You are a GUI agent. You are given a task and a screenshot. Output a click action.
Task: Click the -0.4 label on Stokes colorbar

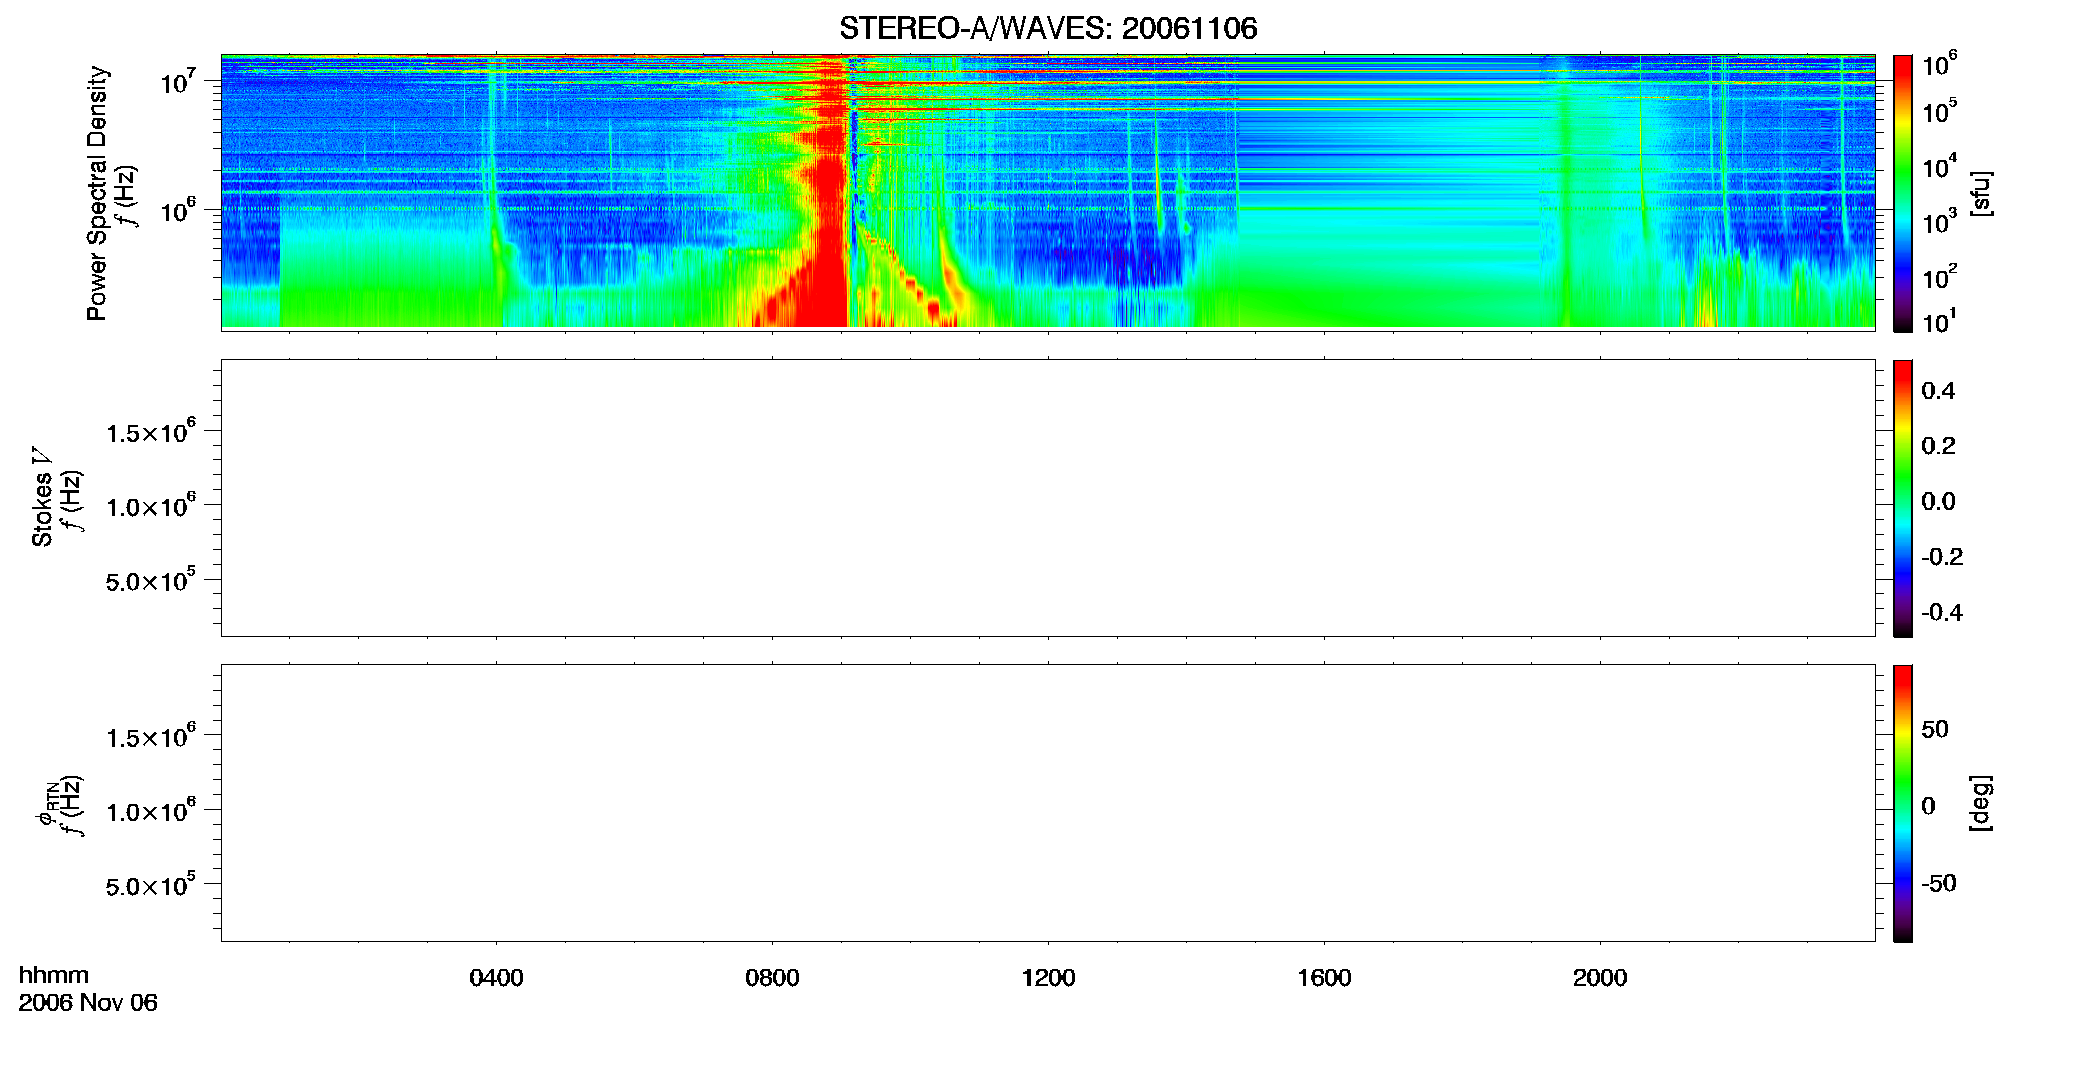[x=1942, y=613]
